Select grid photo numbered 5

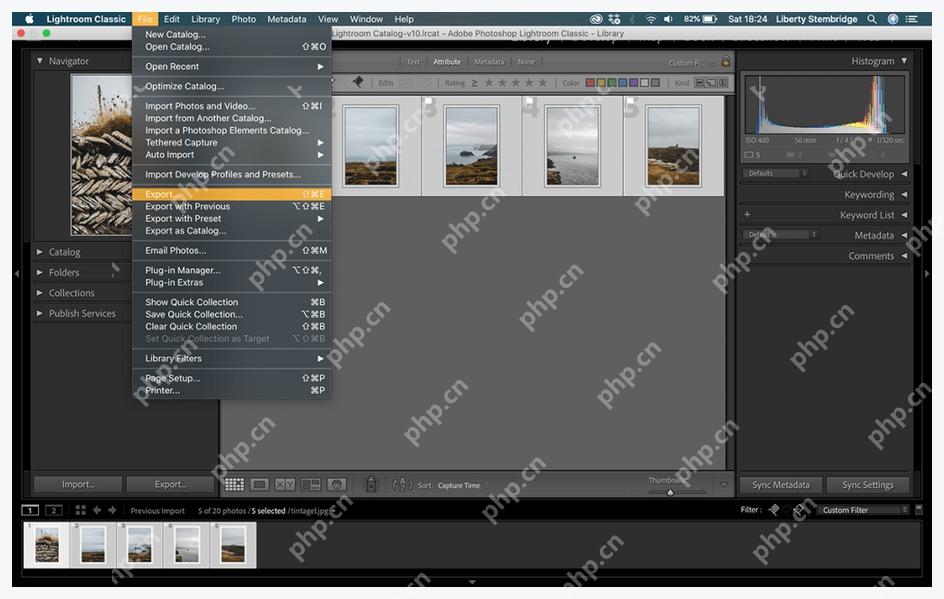(674, 146)
